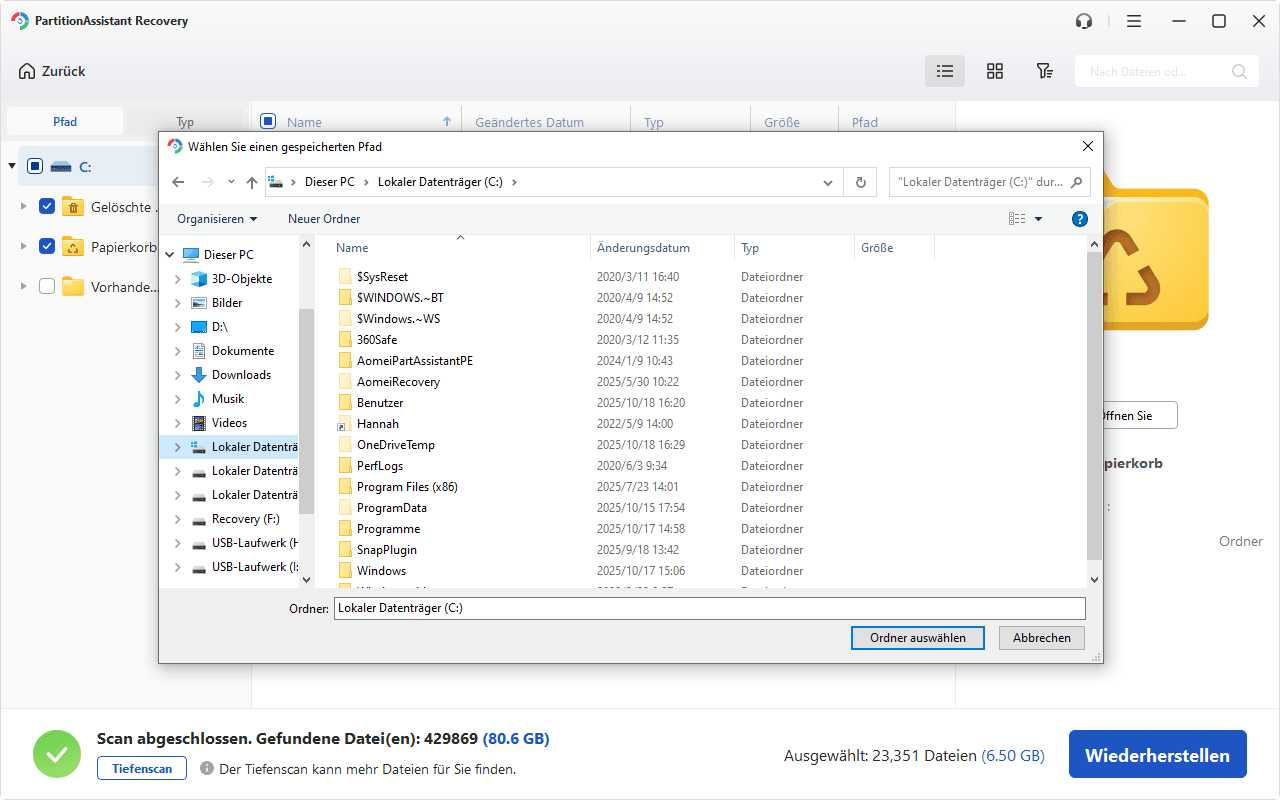This screenshot has width=1280, height=800.
Task: Go back in the folder dialog
Action: click(x=178, y=182)
